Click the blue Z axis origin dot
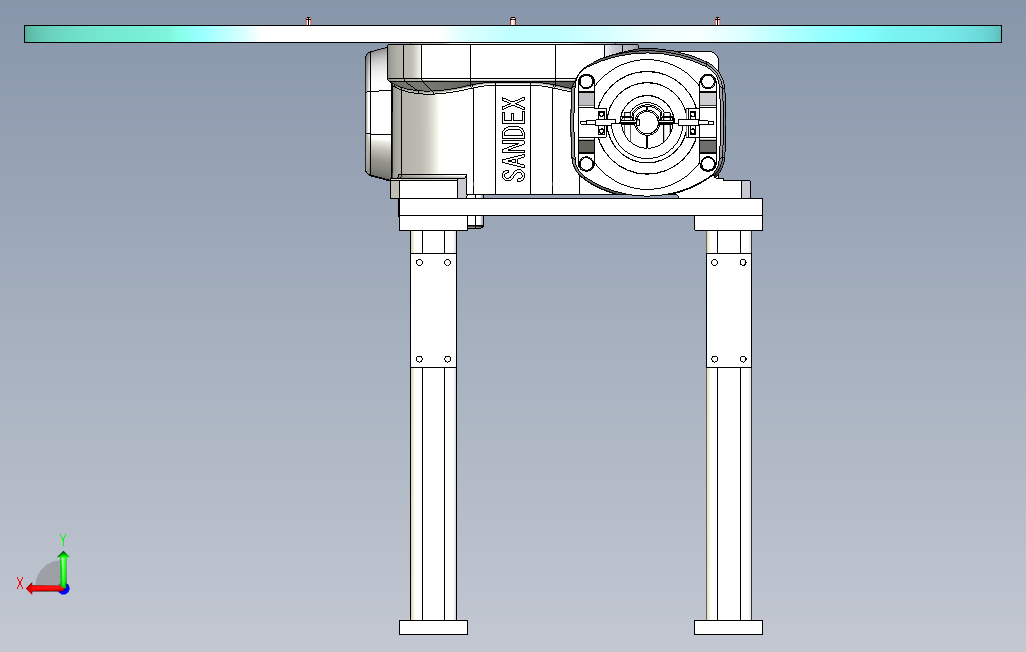The width and height of the screenshot is (1026, 652). (x=64, y=589)
